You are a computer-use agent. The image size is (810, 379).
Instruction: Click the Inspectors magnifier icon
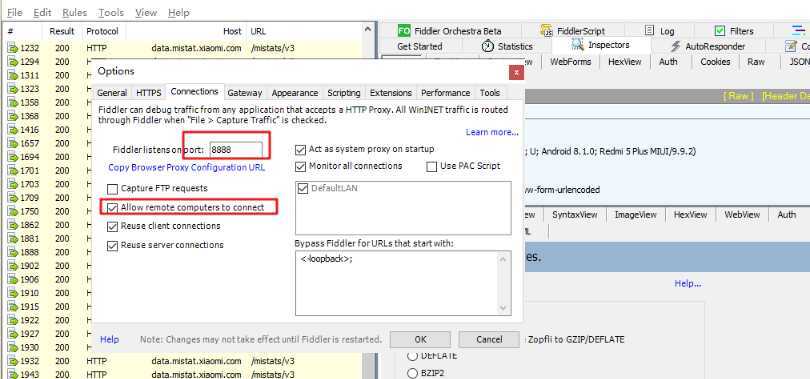(578, 45)
